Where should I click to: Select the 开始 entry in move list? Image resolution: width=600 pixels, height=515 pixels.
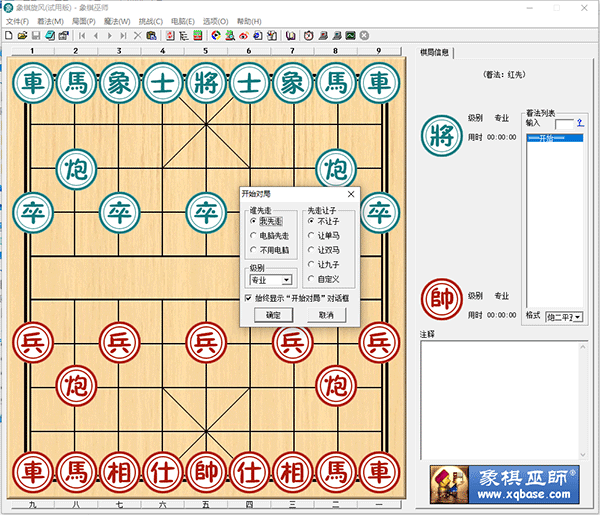tap(555, 138)
